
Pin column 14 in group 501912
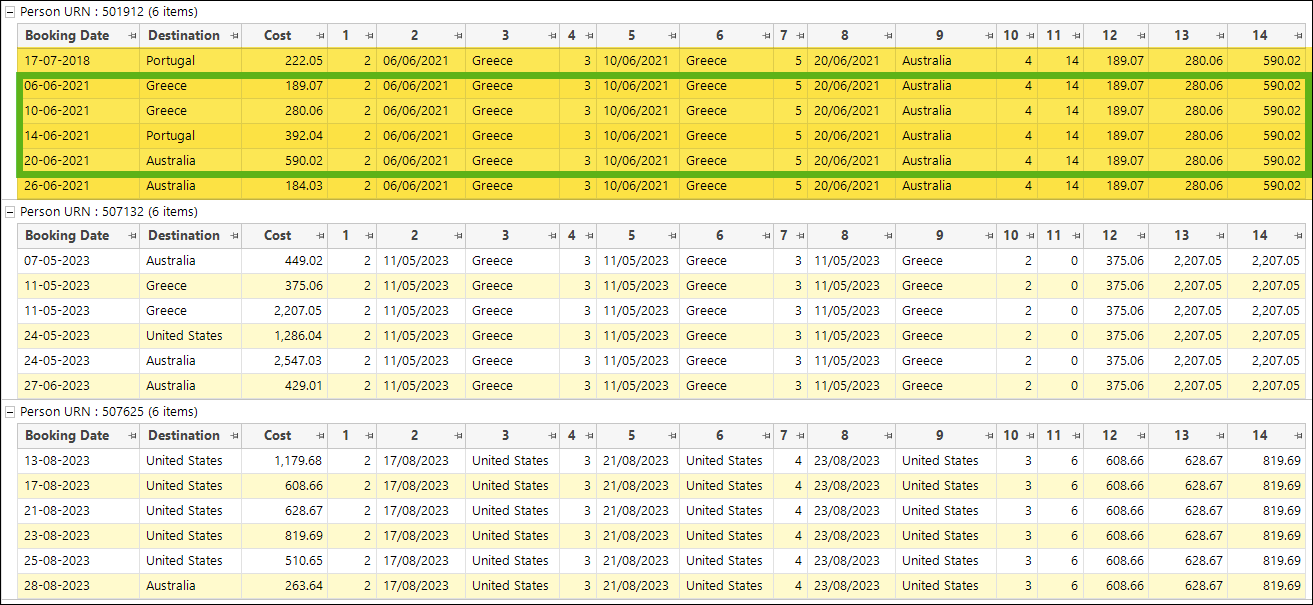(x=1300, y=36)
